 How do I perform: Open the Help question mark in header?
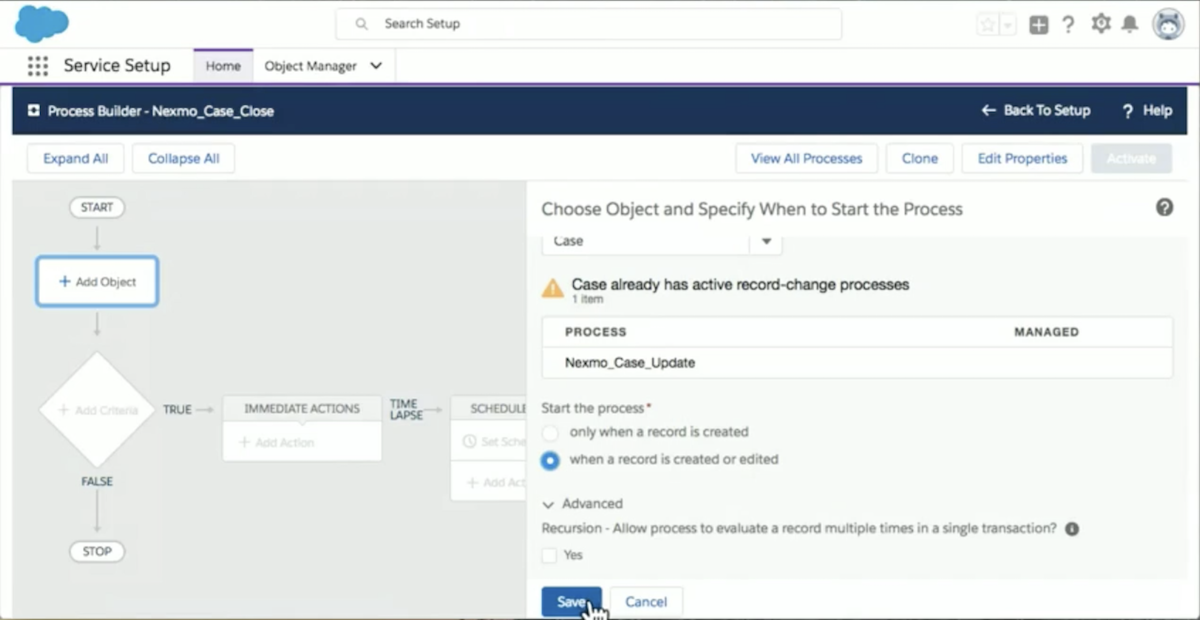click(1068, 25)
